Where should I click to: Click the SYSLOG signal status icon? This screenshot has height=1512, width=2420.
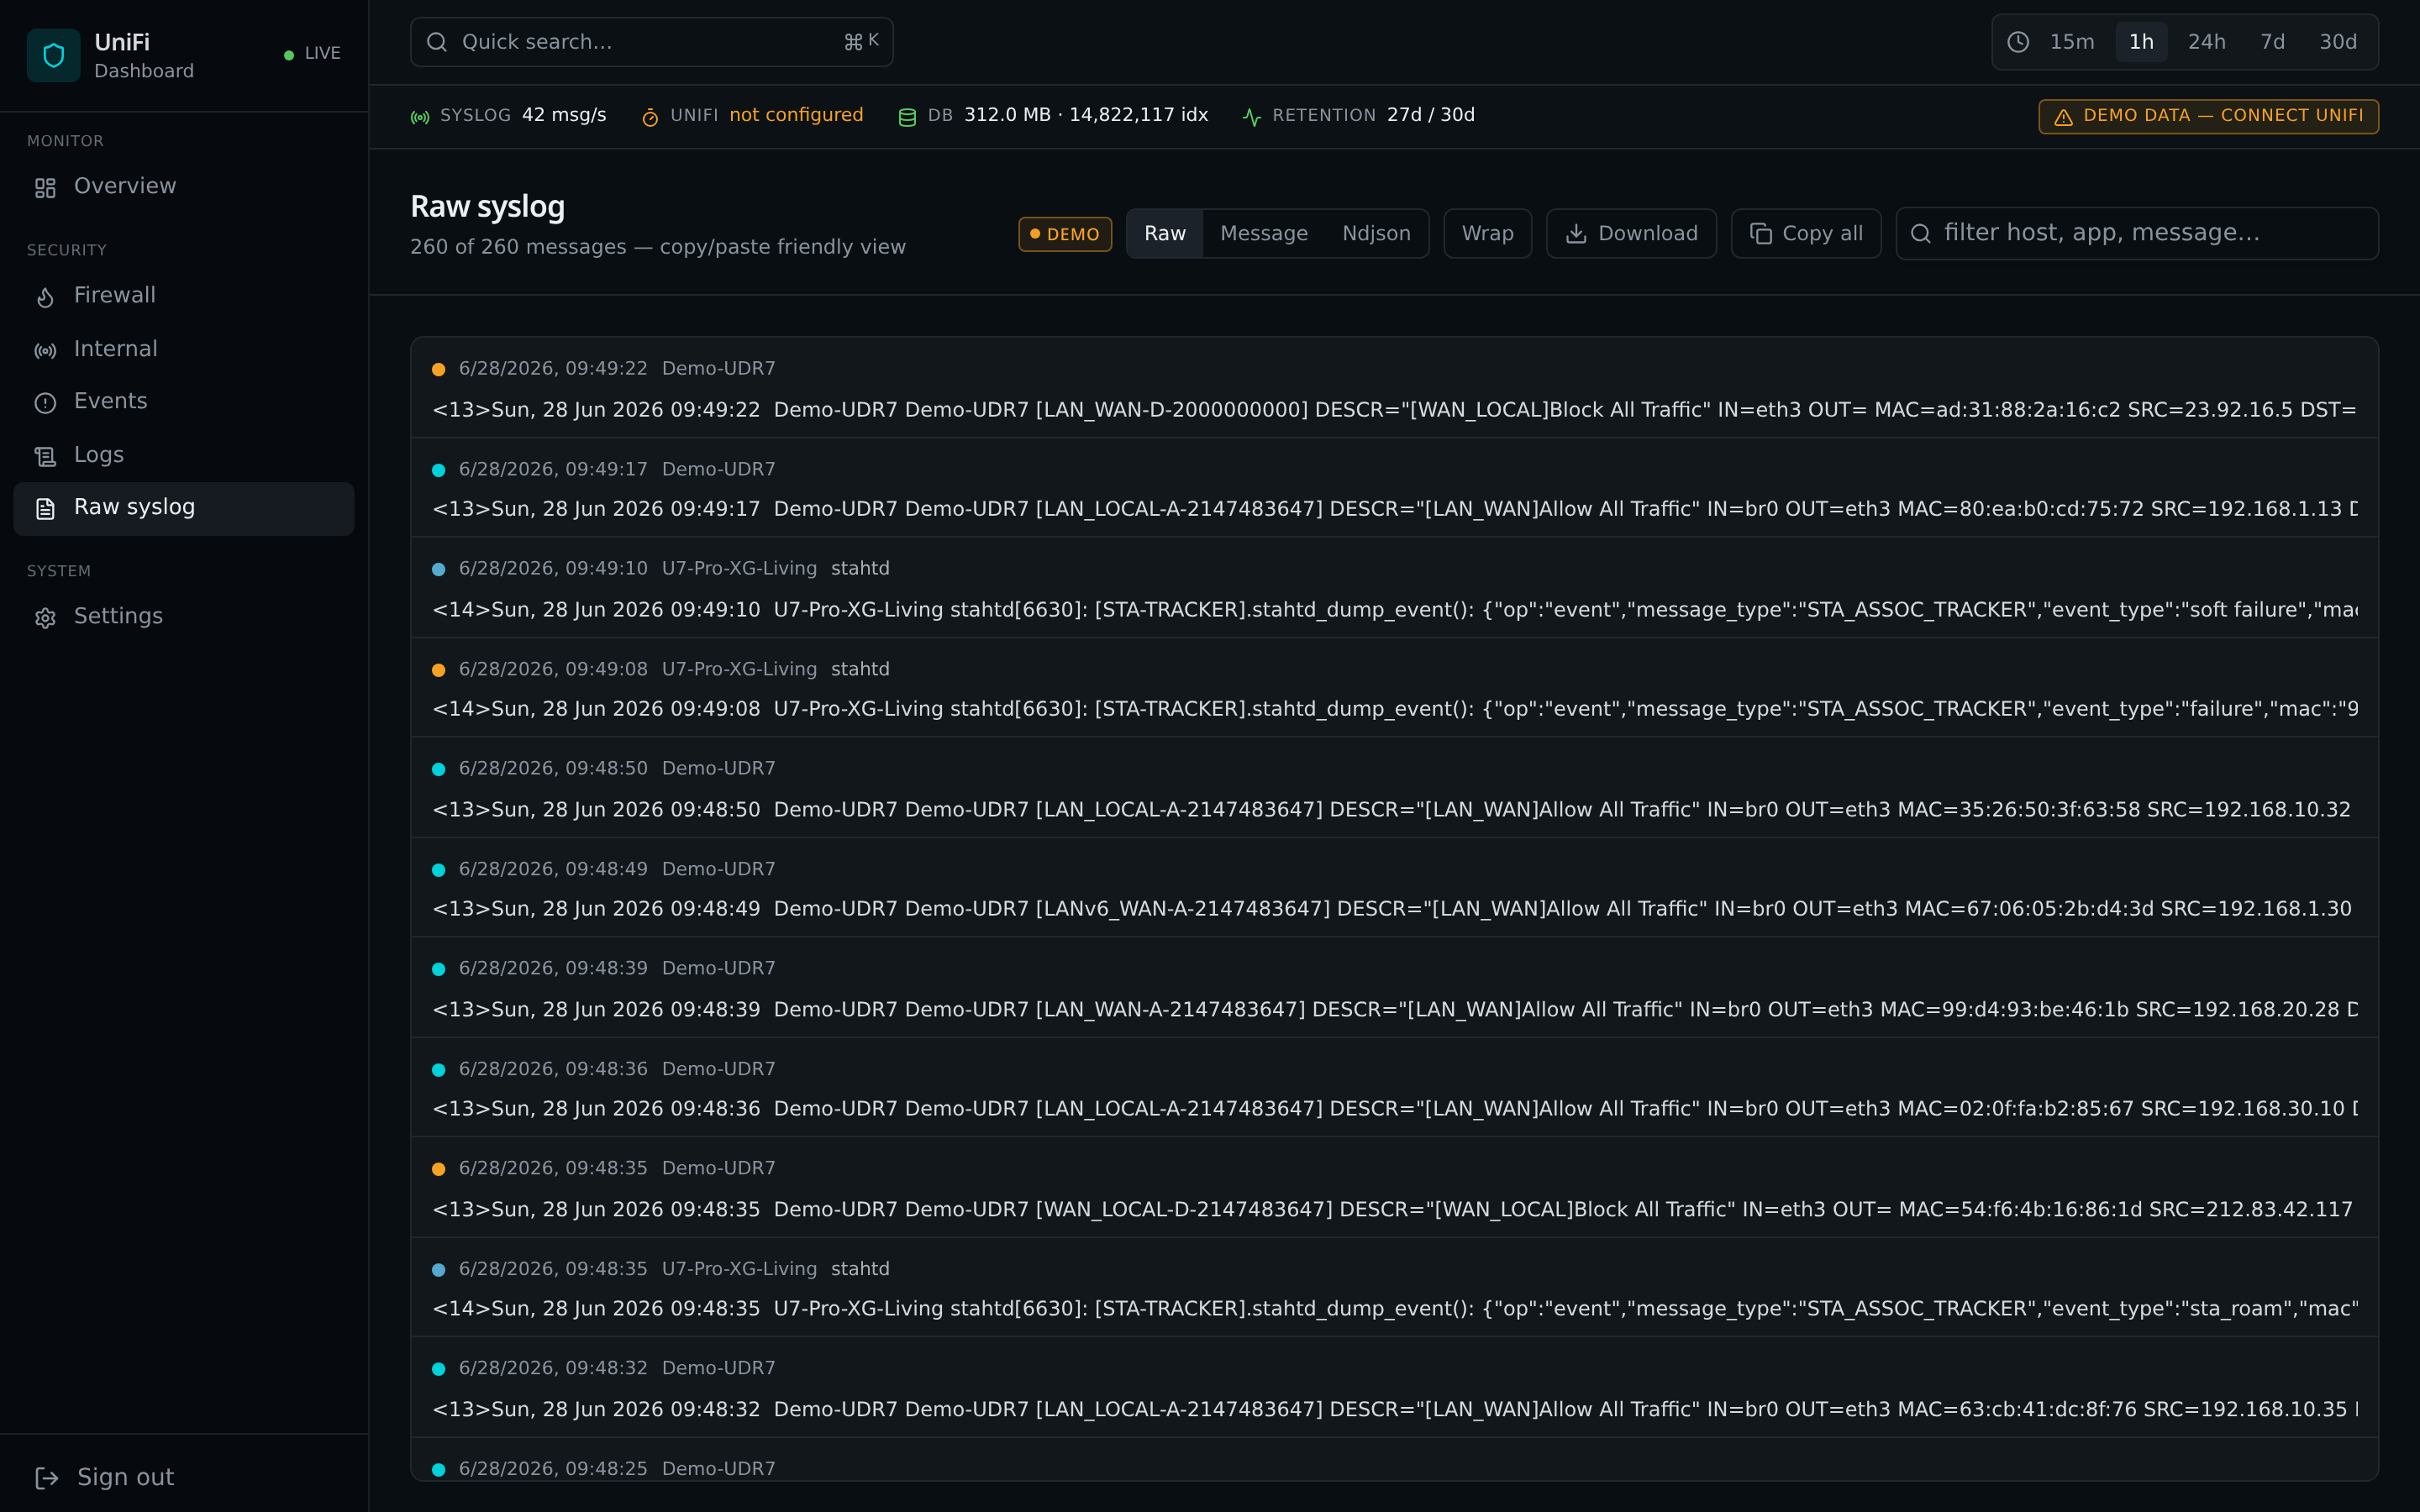[420, 117]
